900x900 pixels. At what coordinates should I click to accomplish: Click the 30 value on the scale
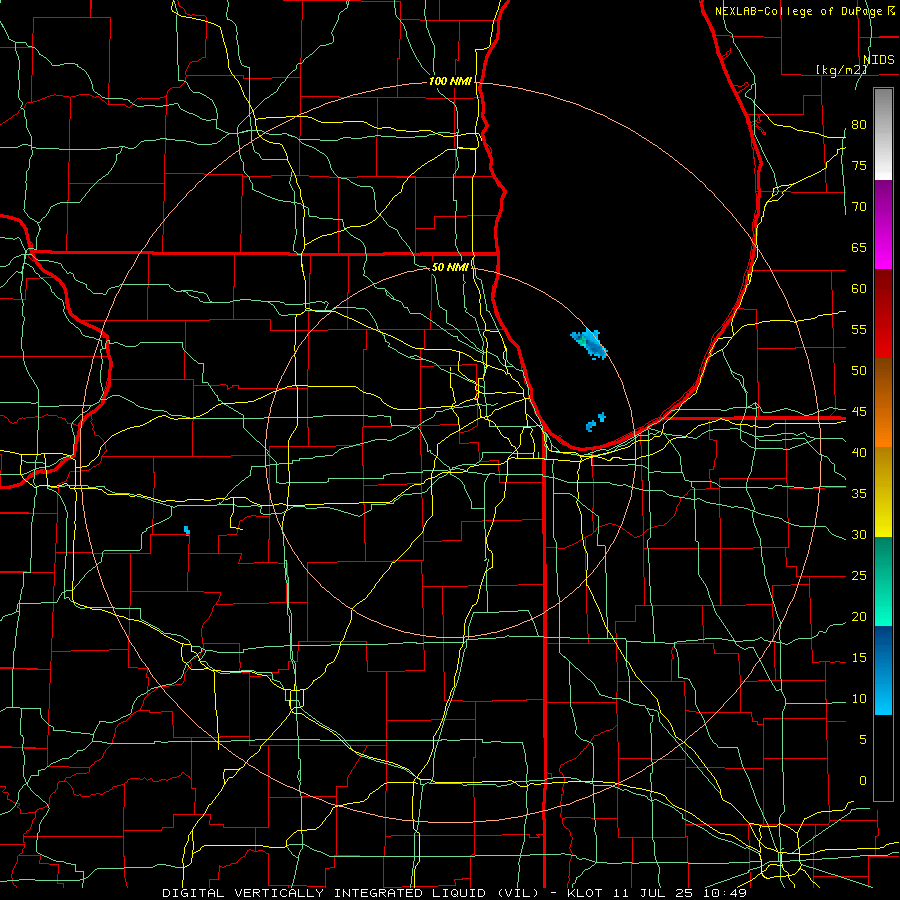[859, 534]
